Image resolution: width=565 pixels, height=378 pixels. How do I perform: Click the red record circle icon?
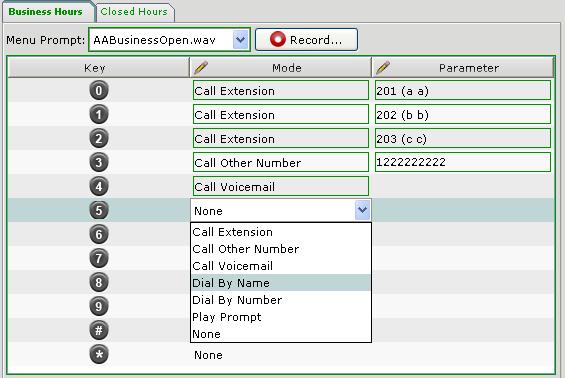(x=277, y=39)
